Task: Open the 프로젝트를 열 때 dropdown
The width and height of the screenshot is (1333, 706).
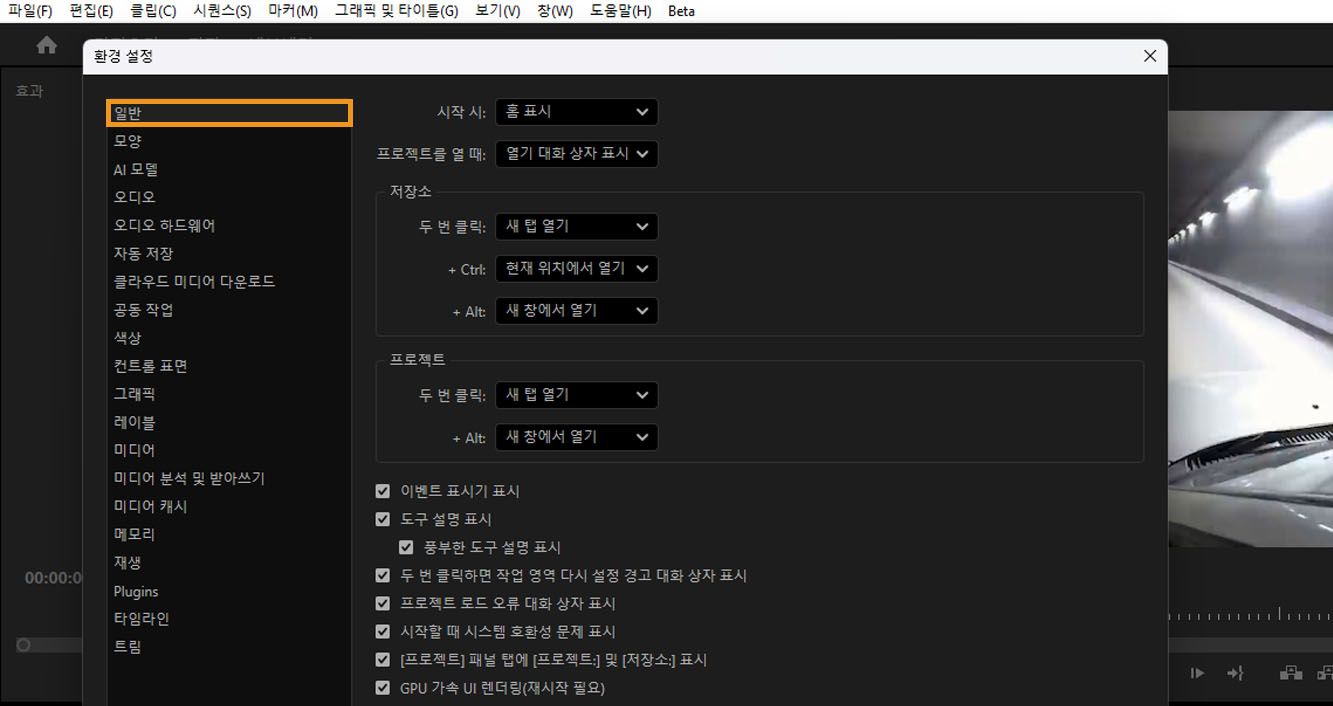Action: click(x=577, y=154)
